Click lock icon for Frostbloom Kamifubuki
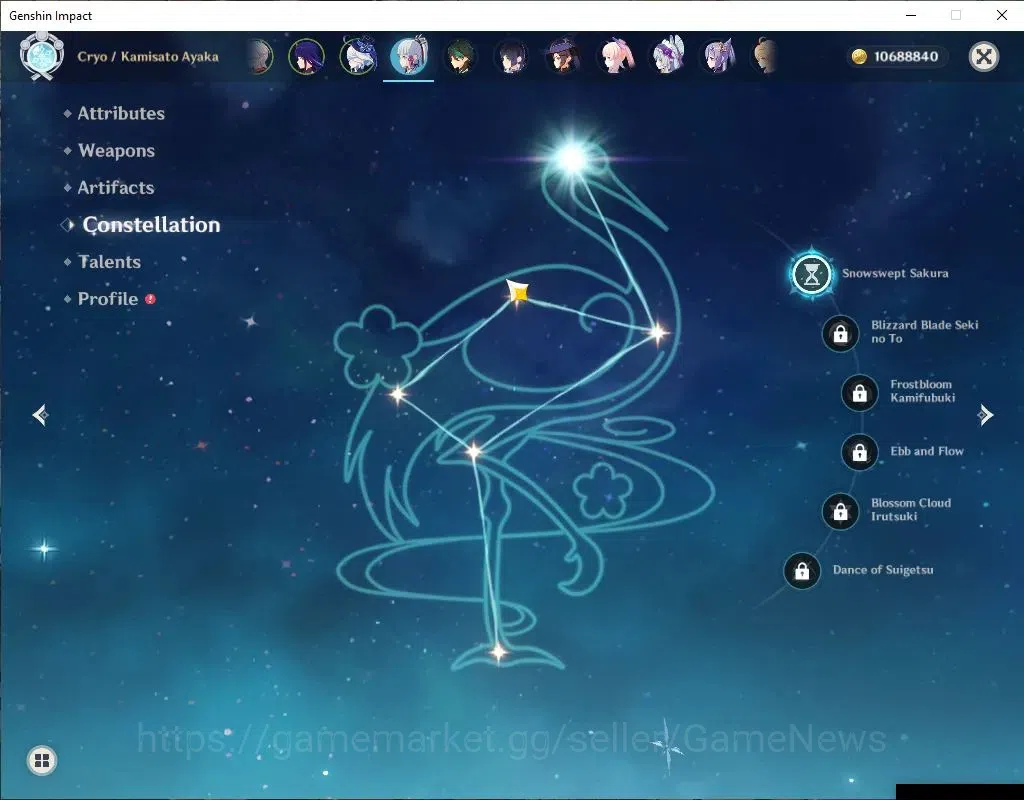The image size is (1024, 800). 859,393
